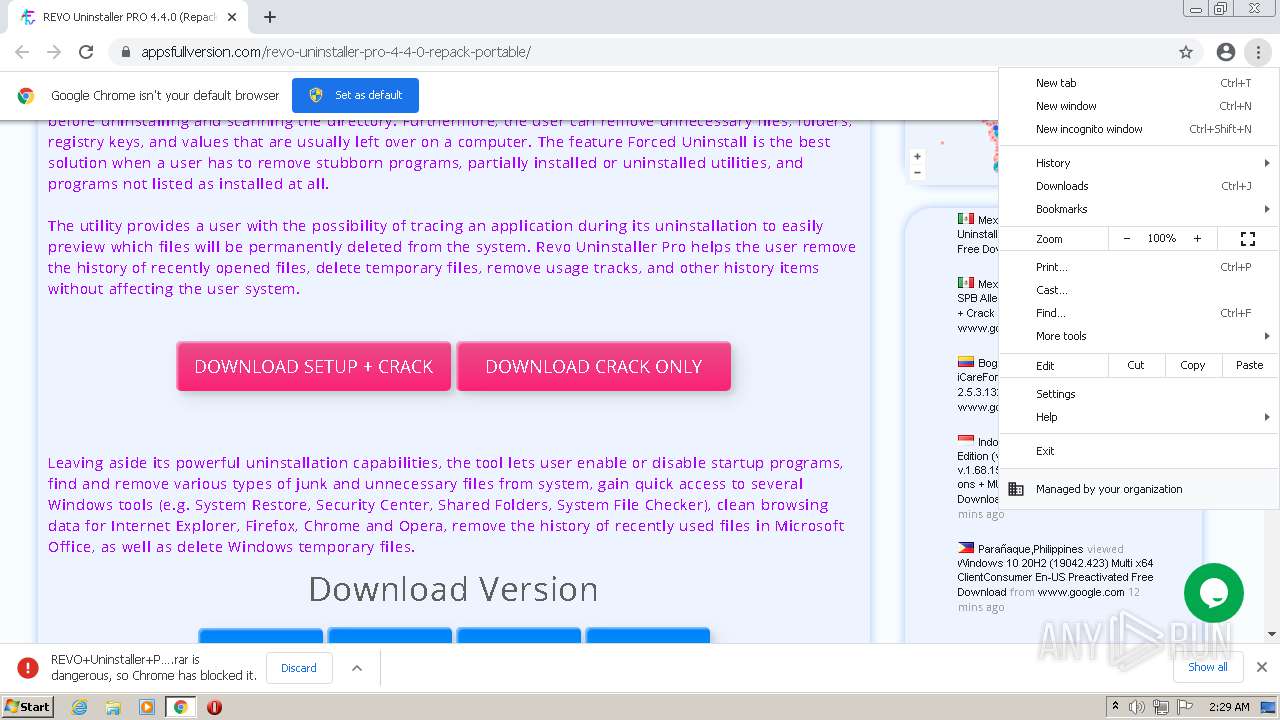Expand download options chevron
This screenshot has width=1280, height=720.
357,668
